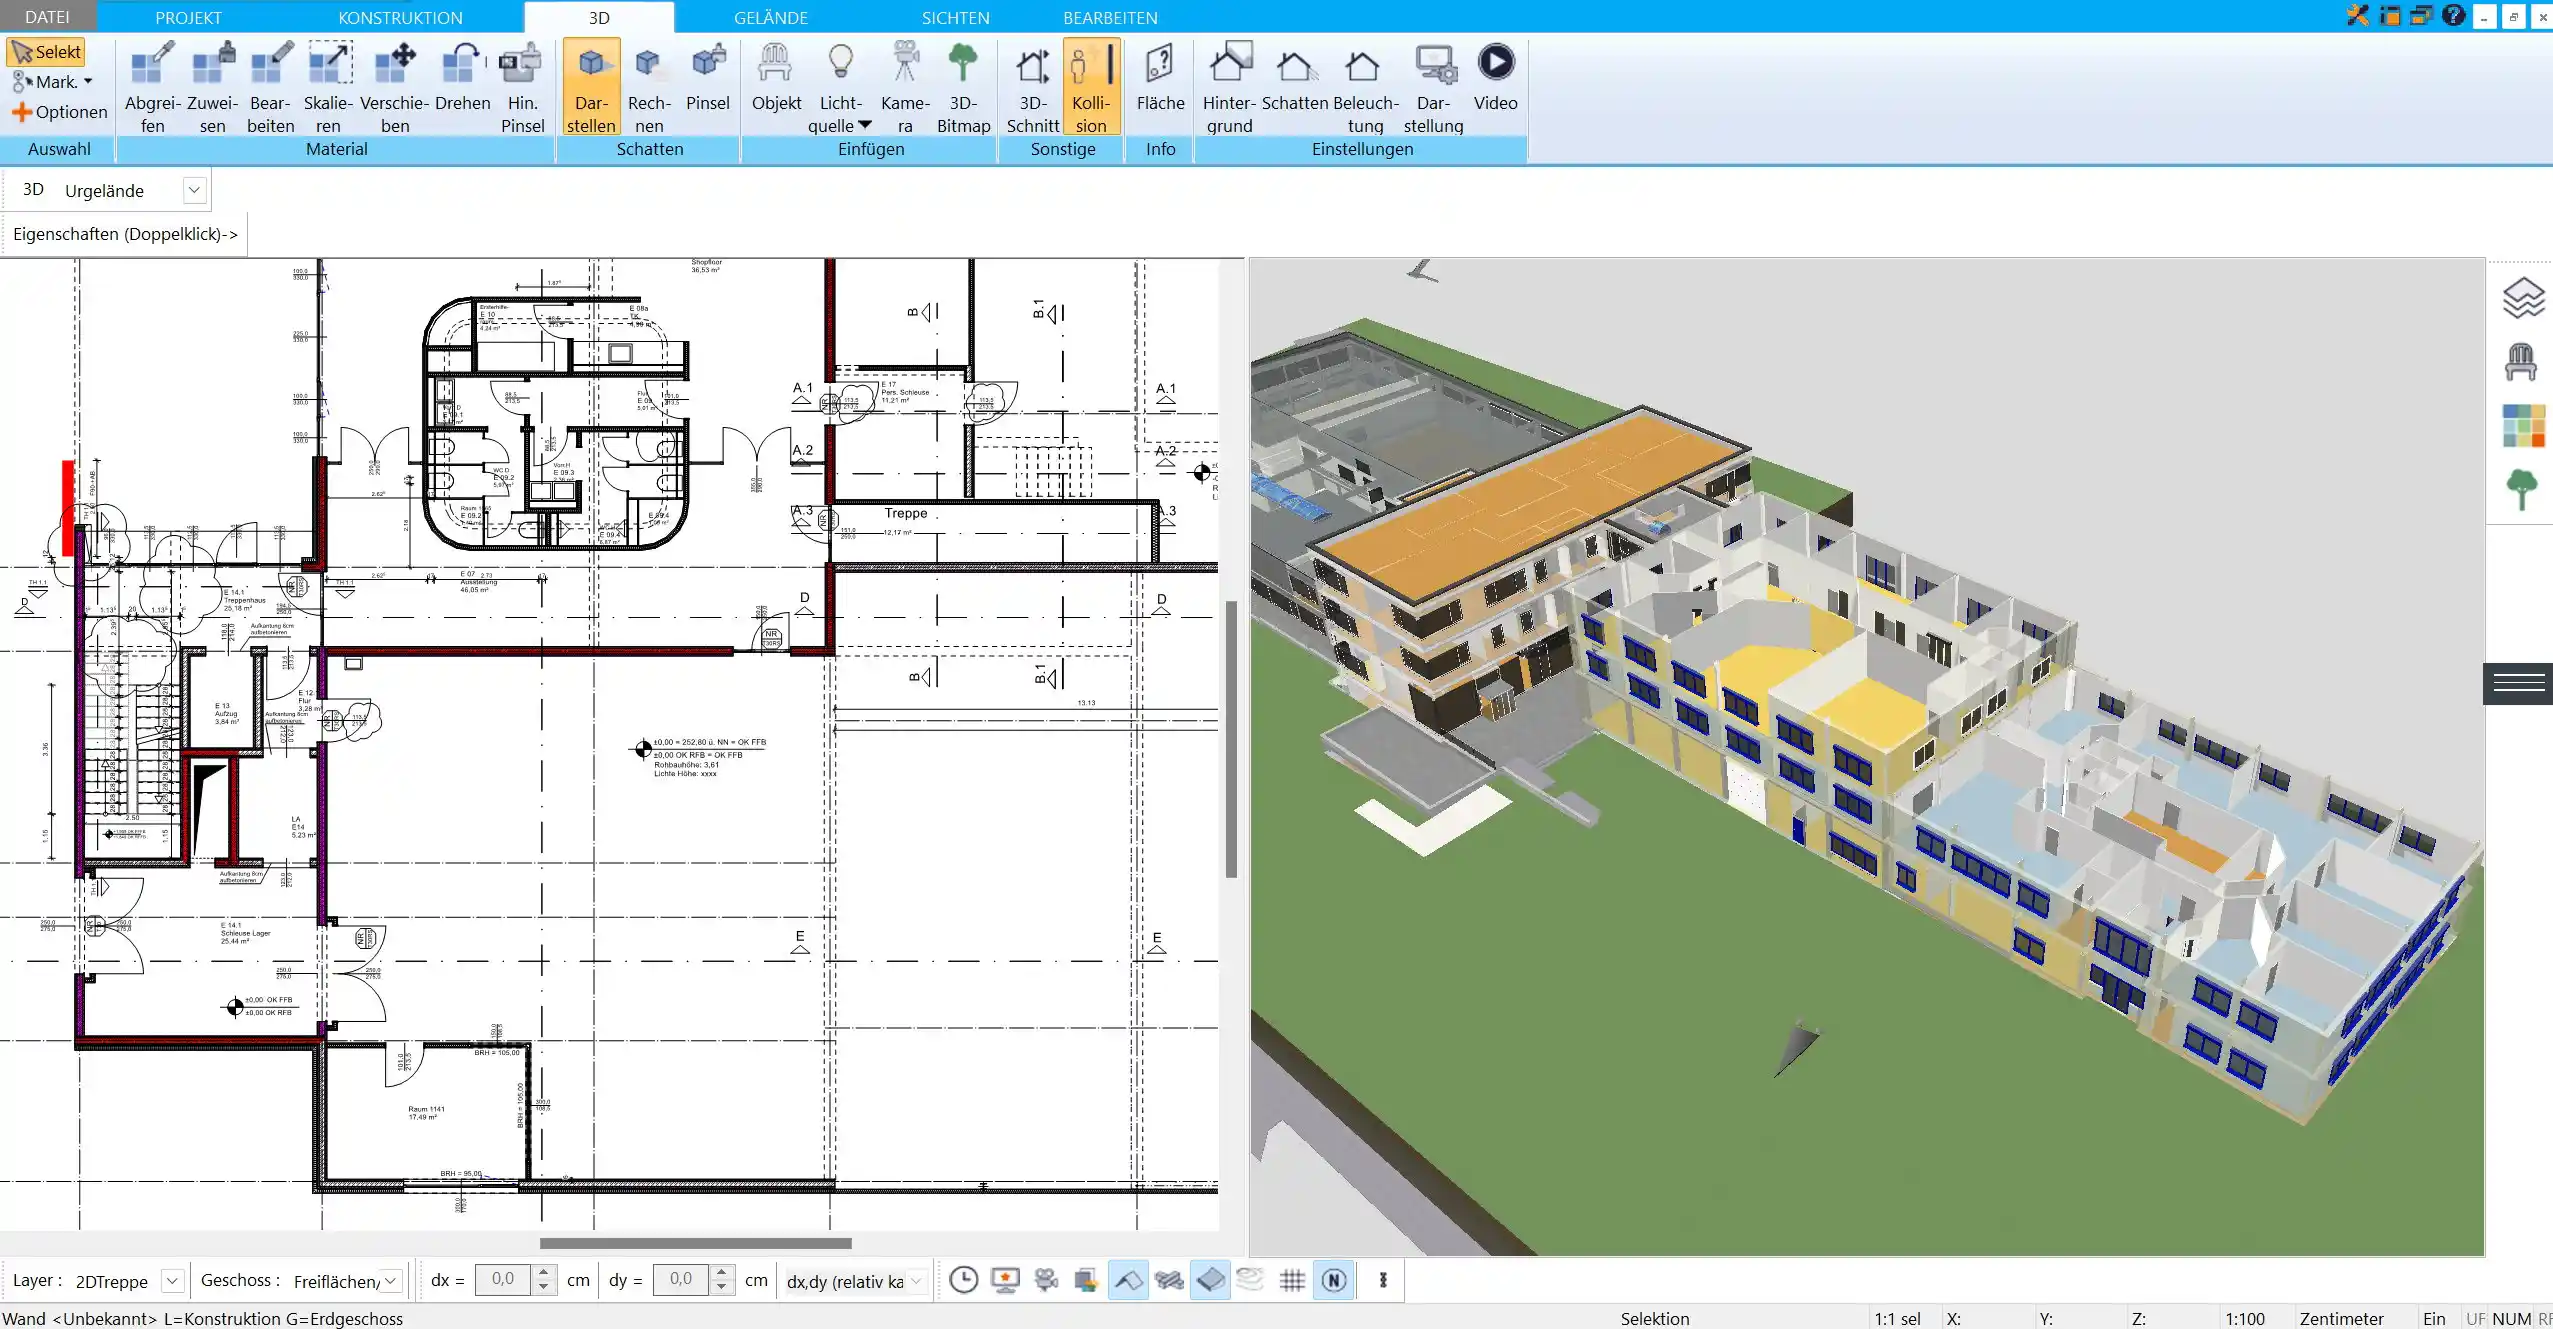Open the 3D-Schnitt section tool

click(1032, 87)
